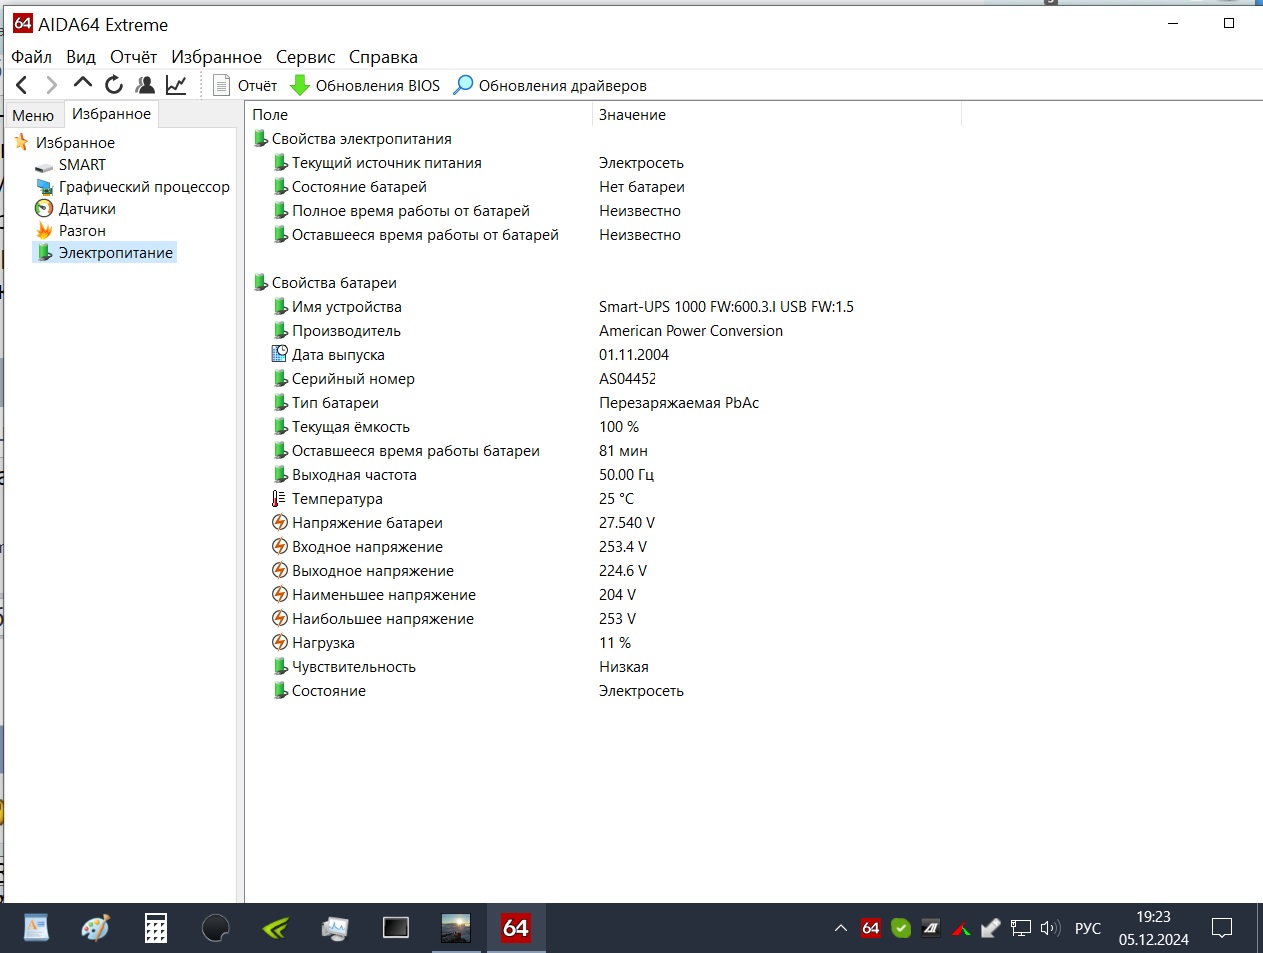Switch to the Меню tab
The height and width of the screenshot is (953, 1263).
33,115
